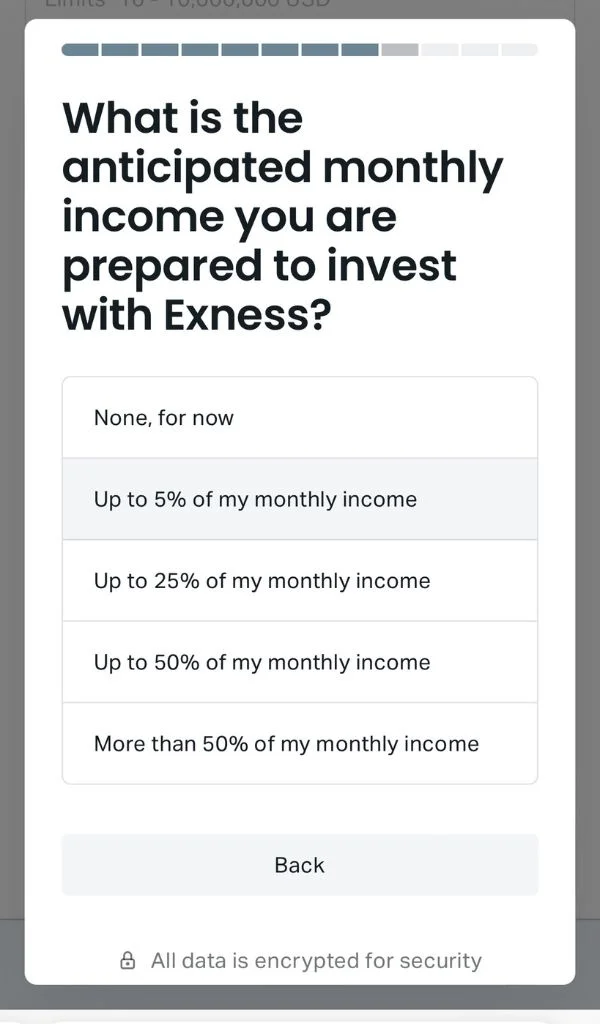The height and width of the screenshot is (1024, 600).
Task: Click the first filled progress segment
Action: (82, 48)
